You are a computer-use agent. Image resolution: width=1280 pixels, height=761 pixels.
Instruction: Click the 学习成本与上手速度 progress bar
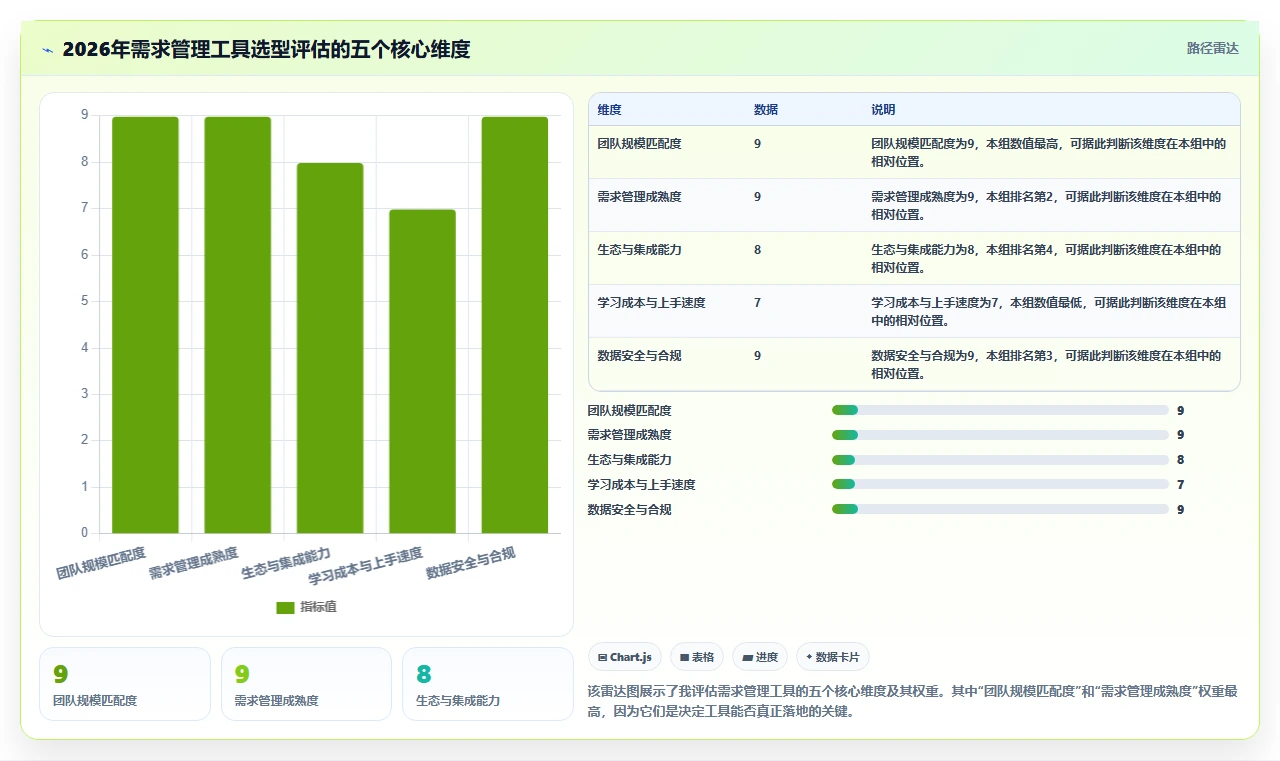point(1000,485)
